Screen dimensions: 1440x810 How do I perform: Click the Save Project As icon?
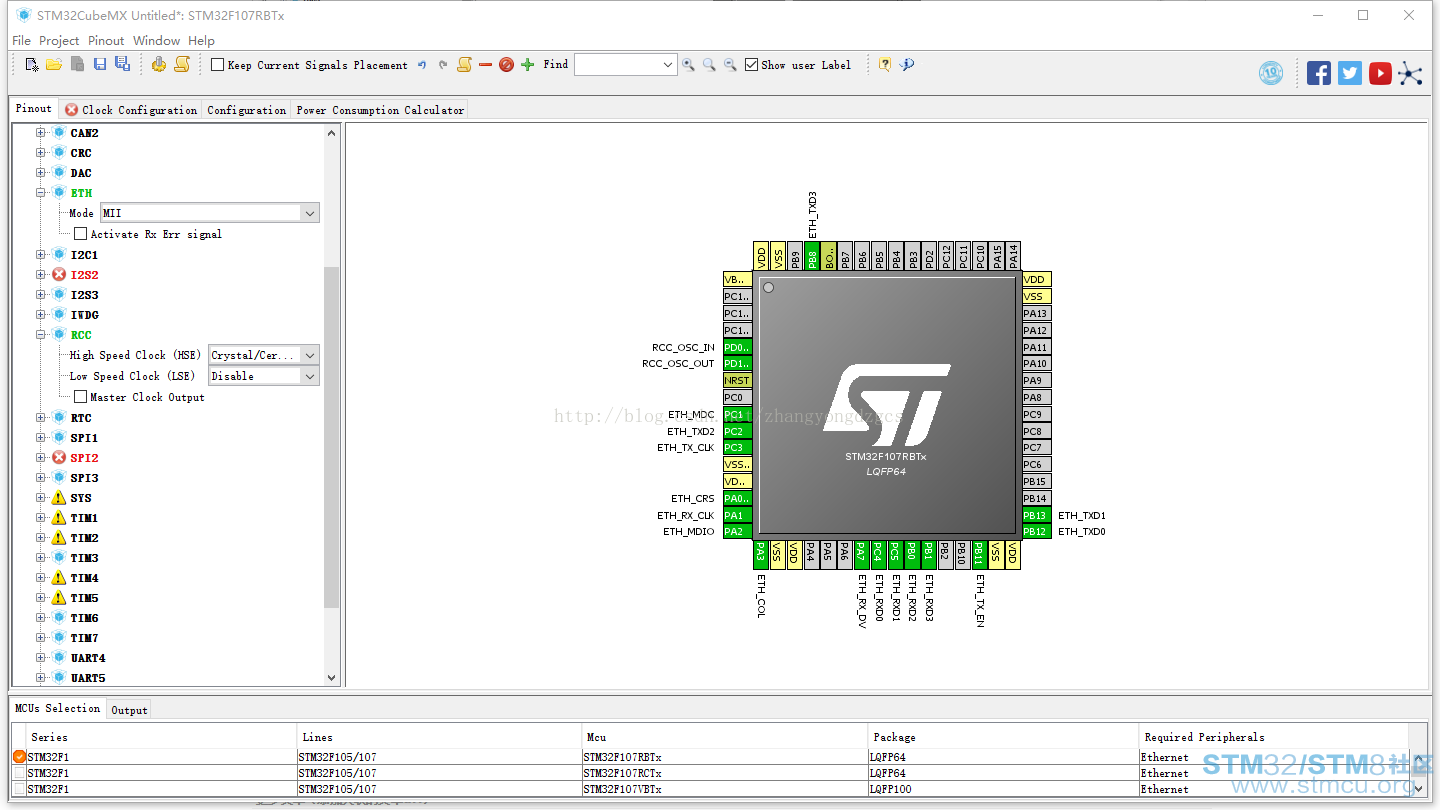(122, 65)
